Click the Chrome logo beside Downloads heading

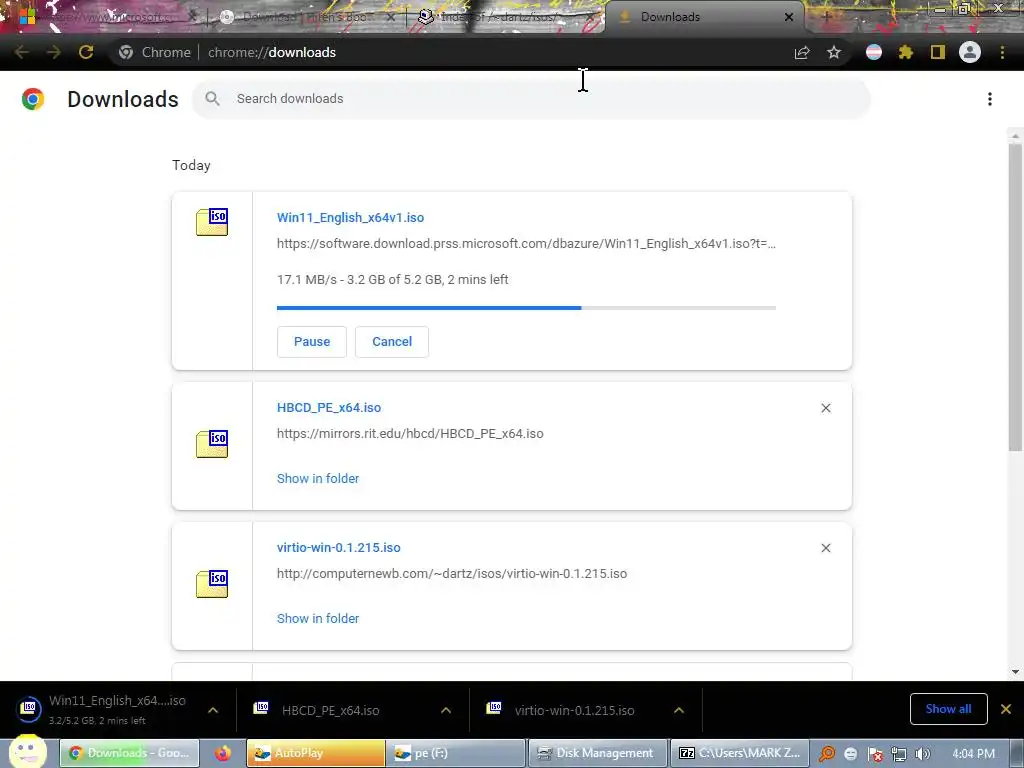click(33, 99)
